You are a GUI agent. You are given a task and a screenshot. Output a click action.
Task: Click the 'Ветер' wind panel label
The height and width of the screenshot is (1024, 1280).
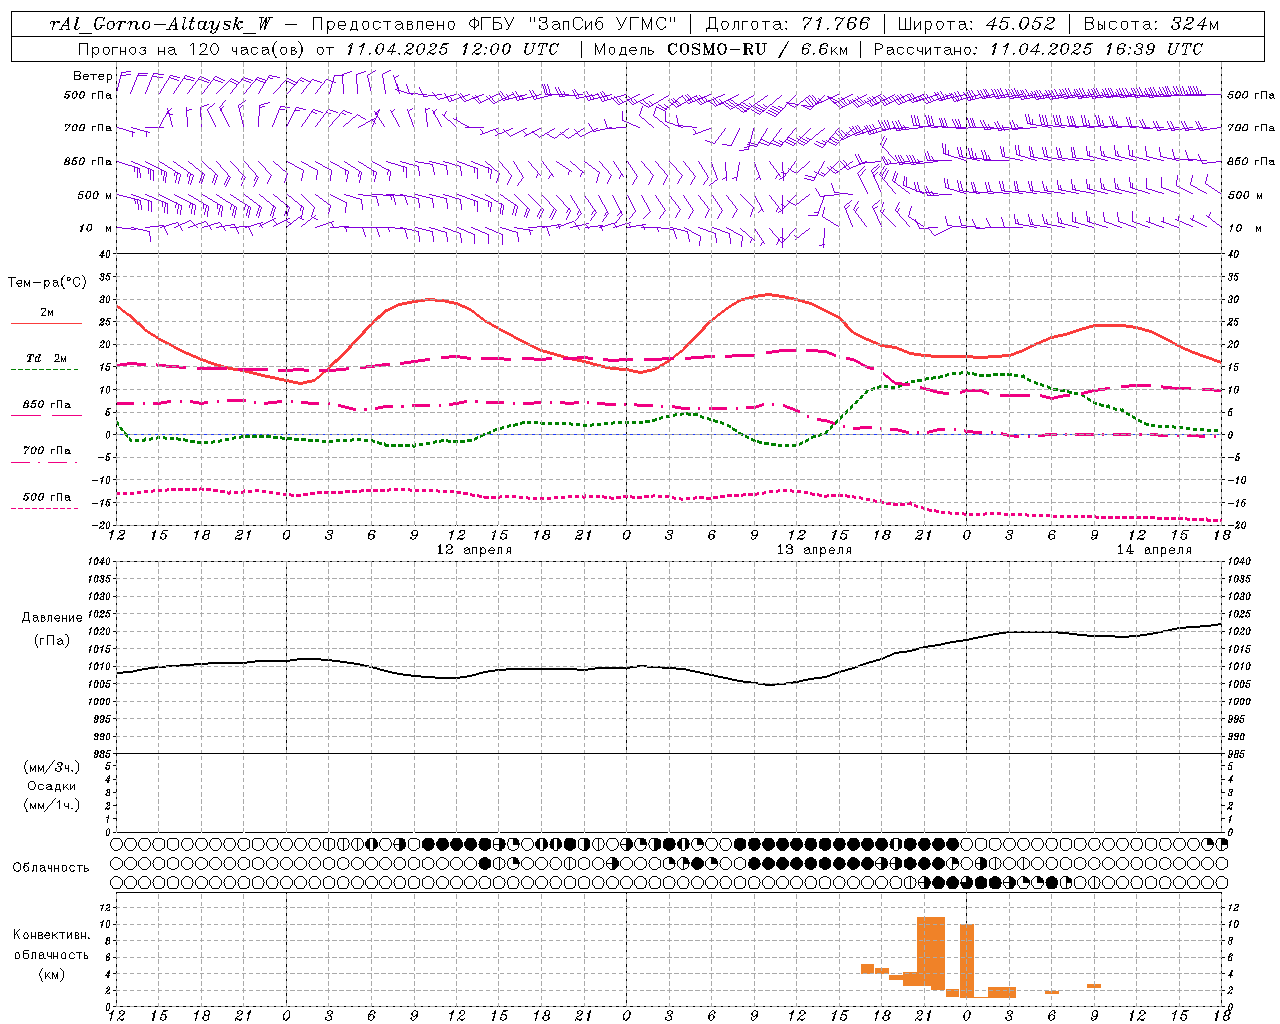point(92,76)
